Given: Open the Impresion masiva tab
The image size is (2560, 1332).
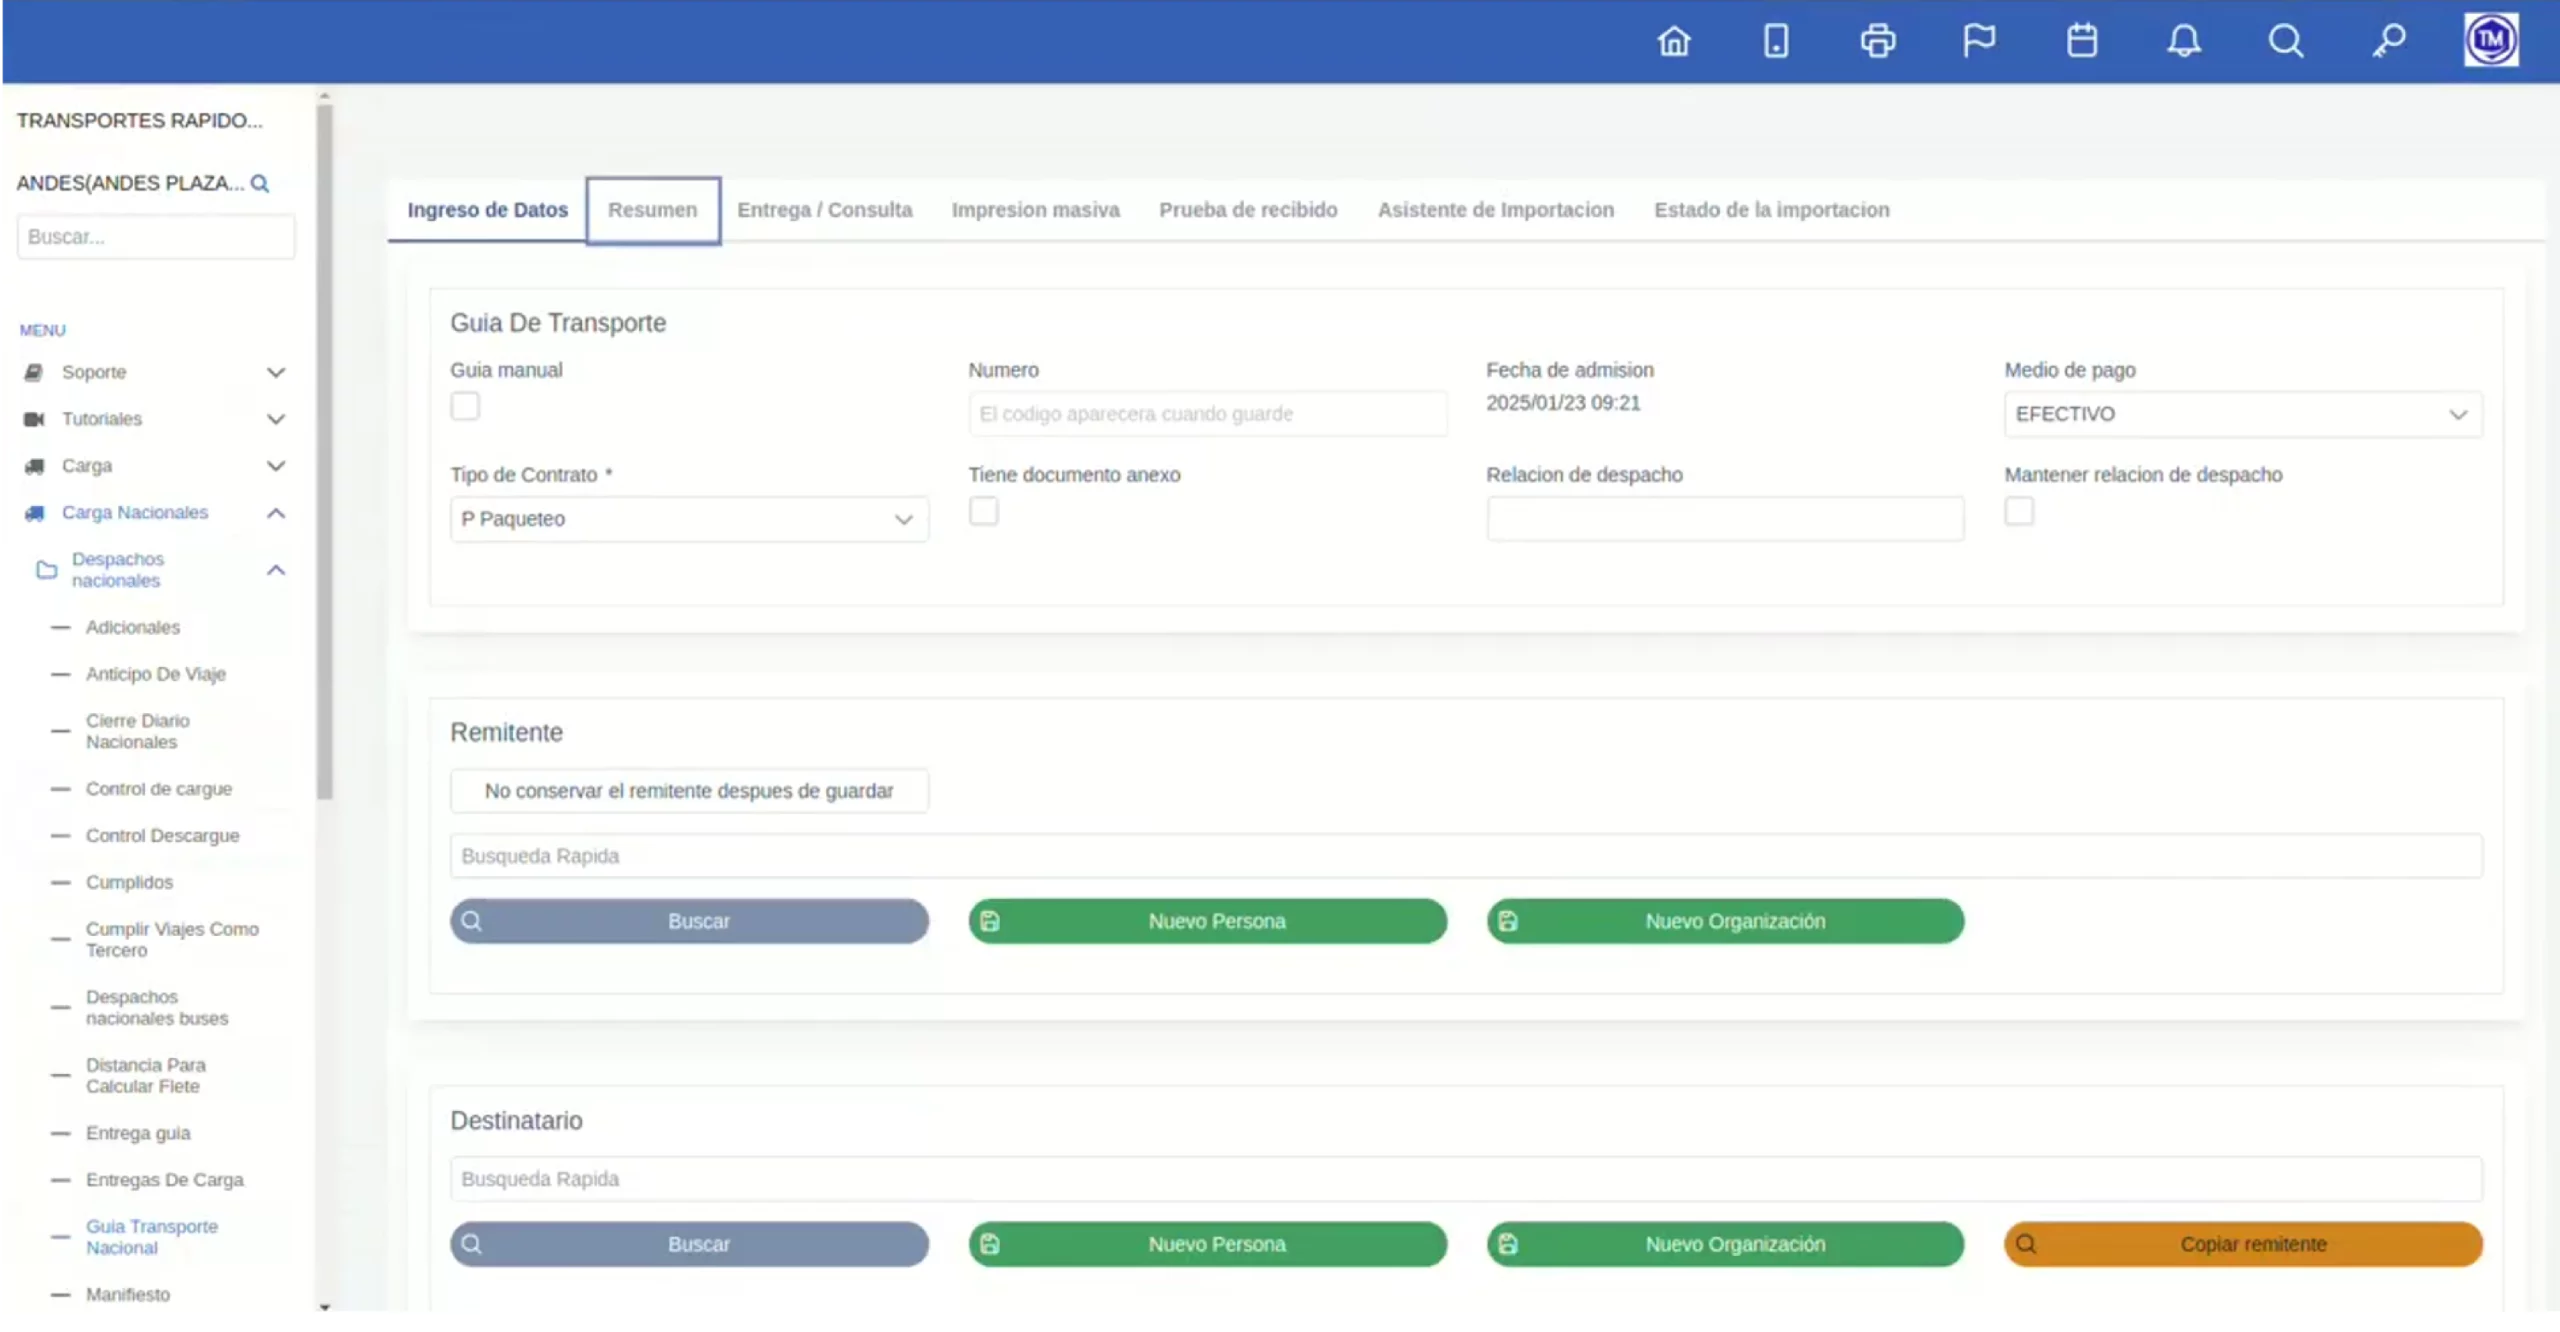Looking at the screenshot, I should pyautogui.click(x=1035, y=210).
